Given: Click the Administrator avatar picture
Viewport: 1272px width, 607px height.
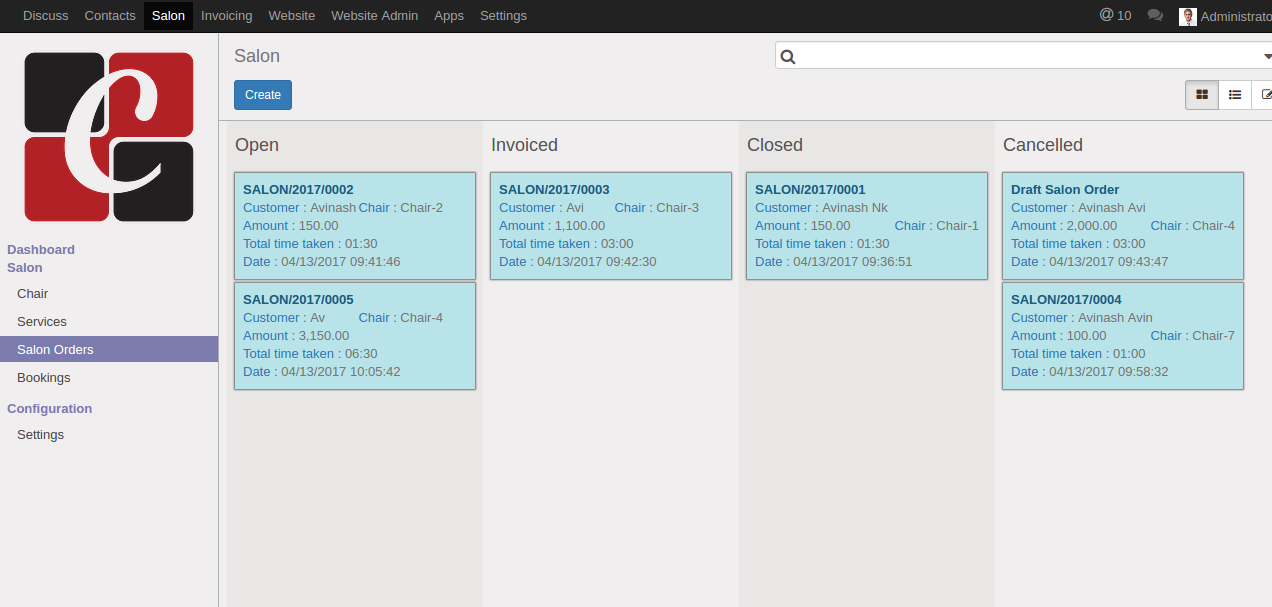Looking at the screenshot, I should point(1187,16).
